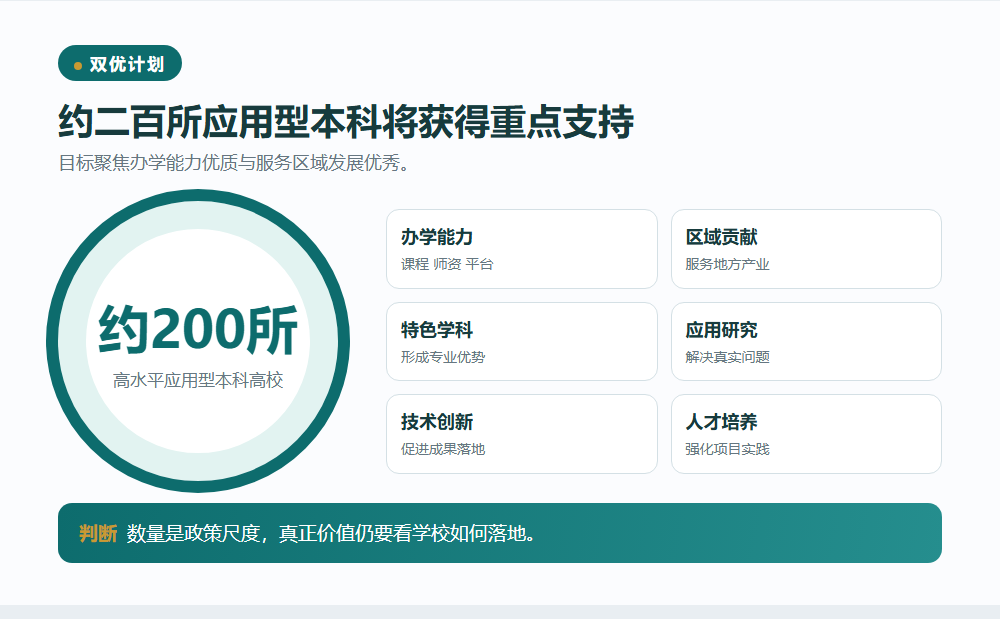This screenshot has width=1000, height=619.
Task: Open the 办学能力 card
Action: (522, 249)
